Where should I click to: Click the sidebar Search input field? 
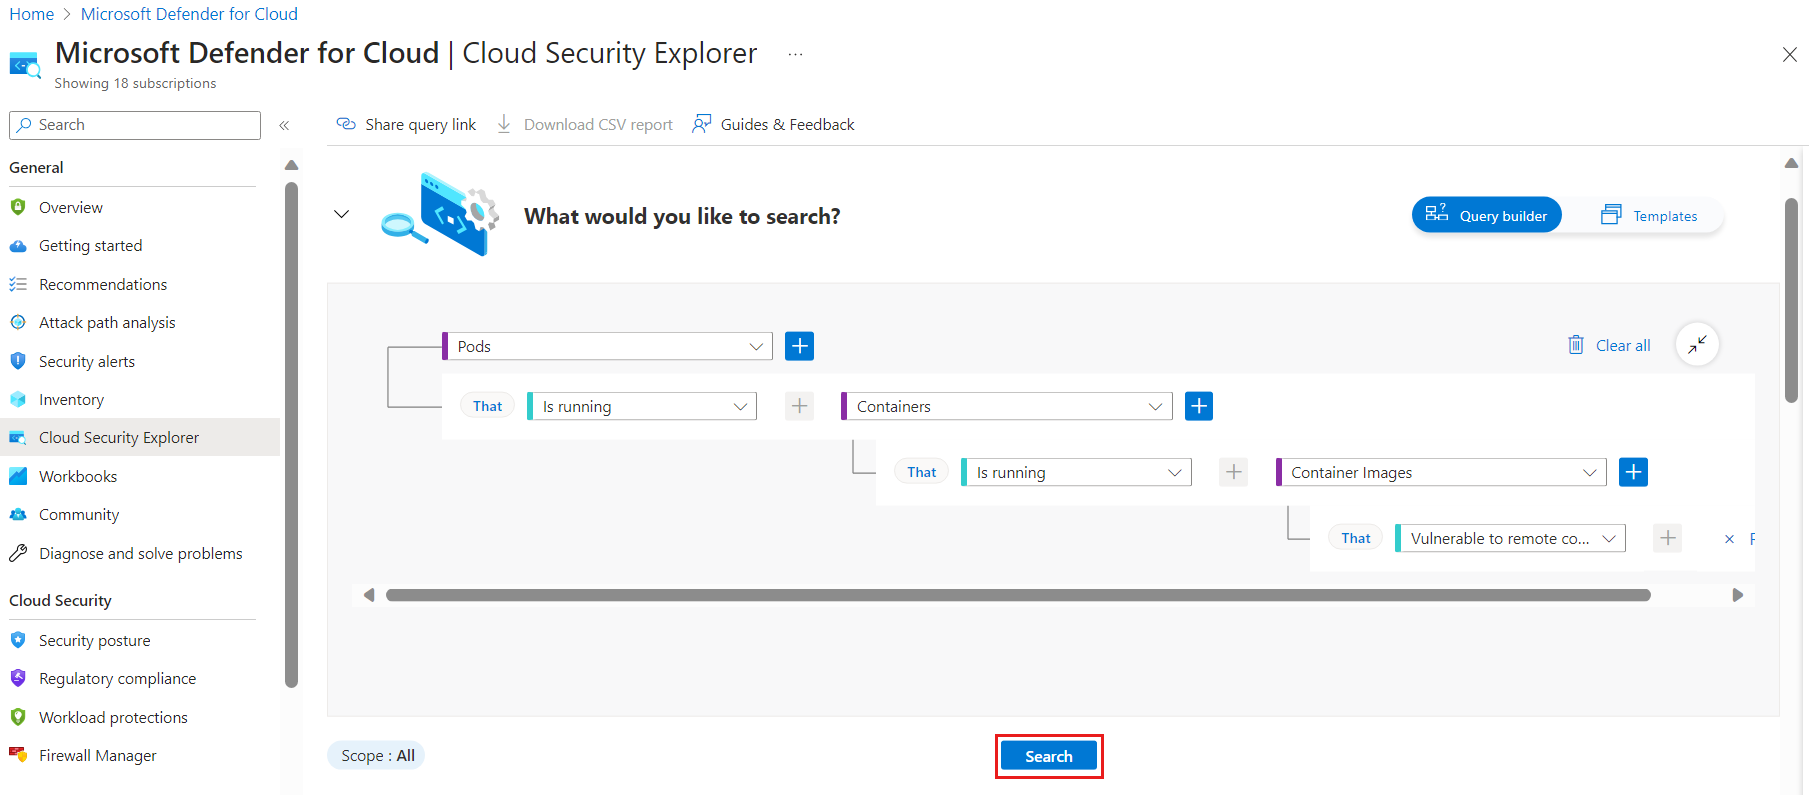click(135, 125)
